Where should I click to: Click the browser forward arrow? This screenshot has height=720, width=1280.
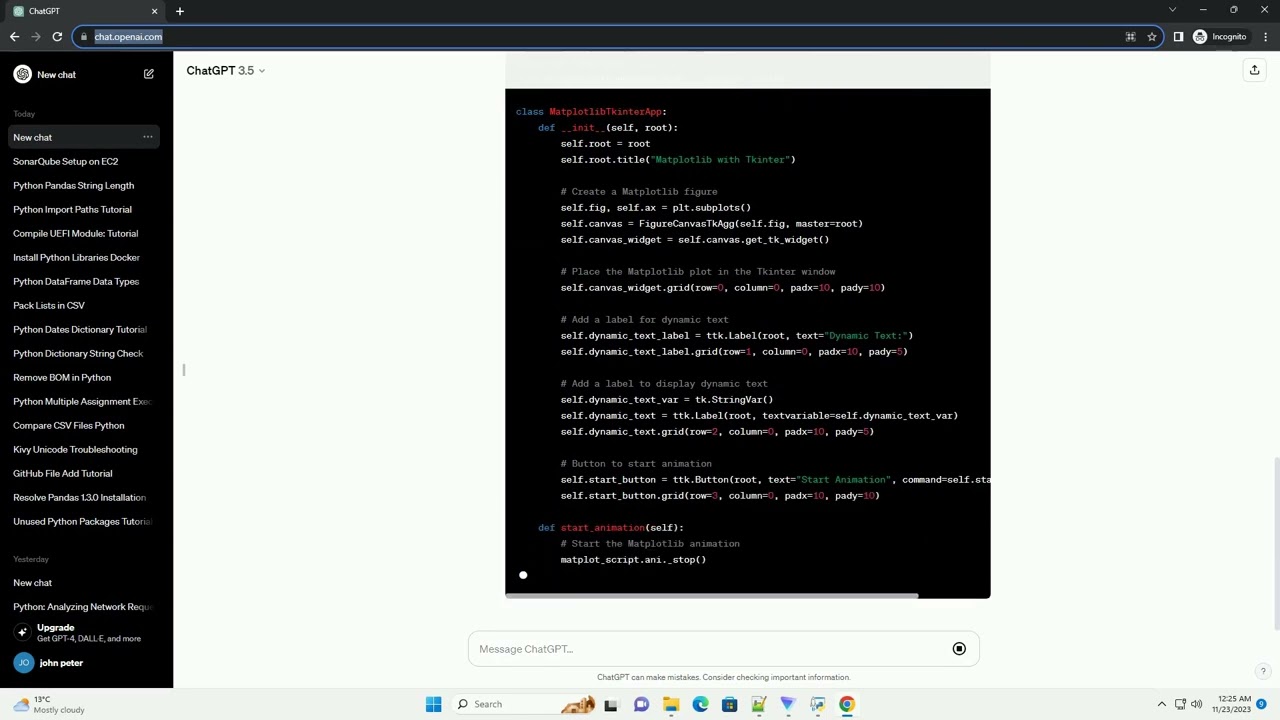(x=36, y=37)
